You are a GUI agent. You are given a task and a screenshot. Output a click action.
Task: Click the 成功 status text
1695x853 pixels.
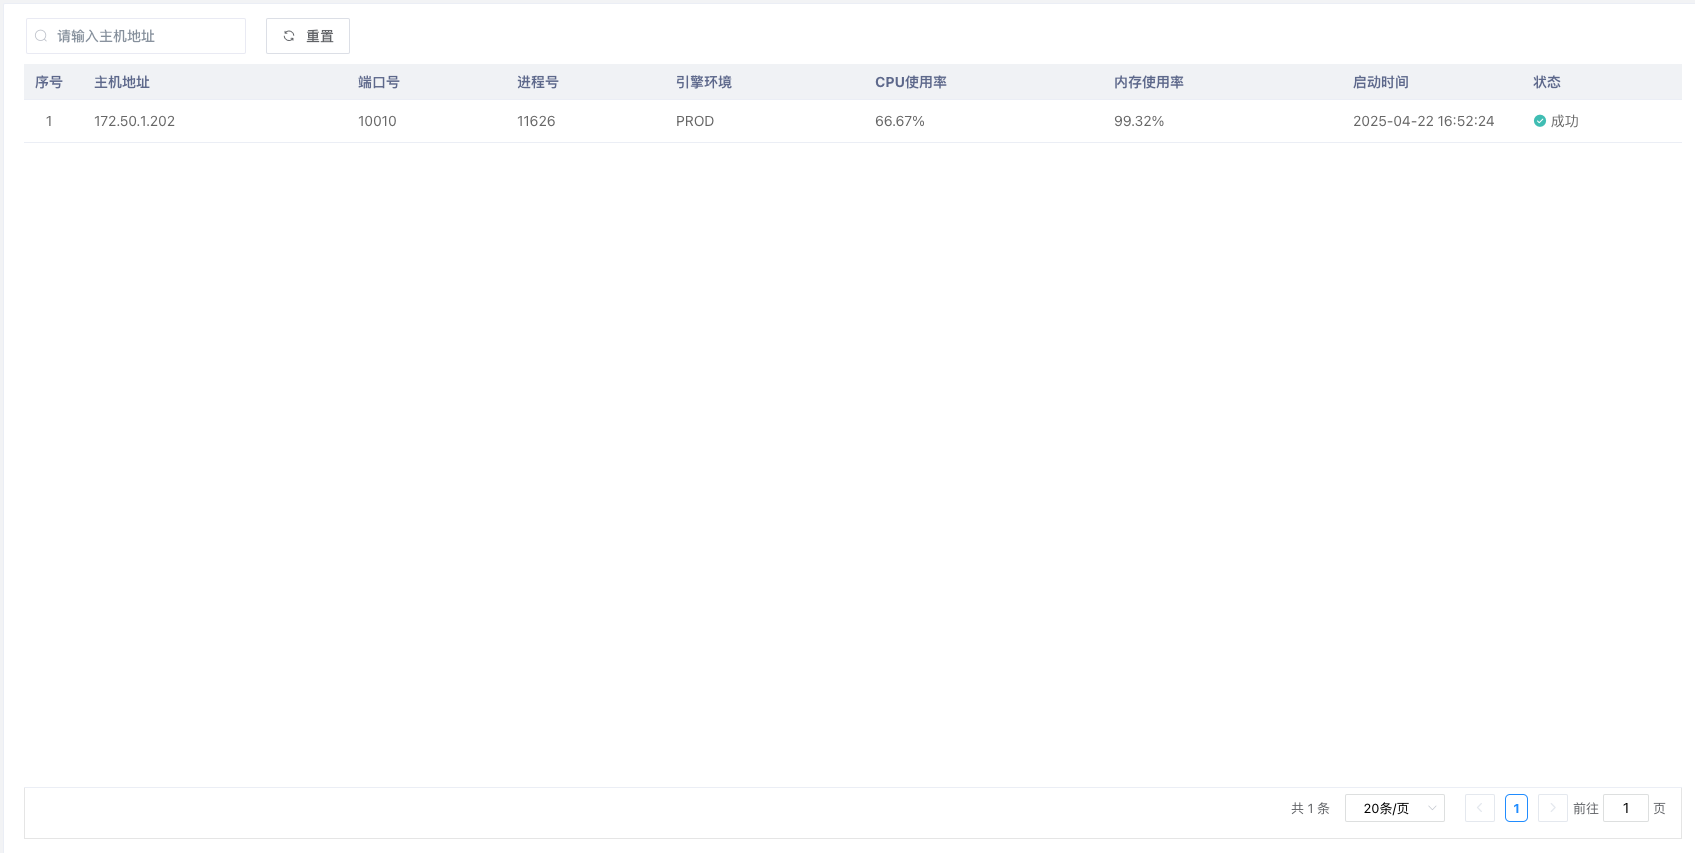tap(1565, 121)
